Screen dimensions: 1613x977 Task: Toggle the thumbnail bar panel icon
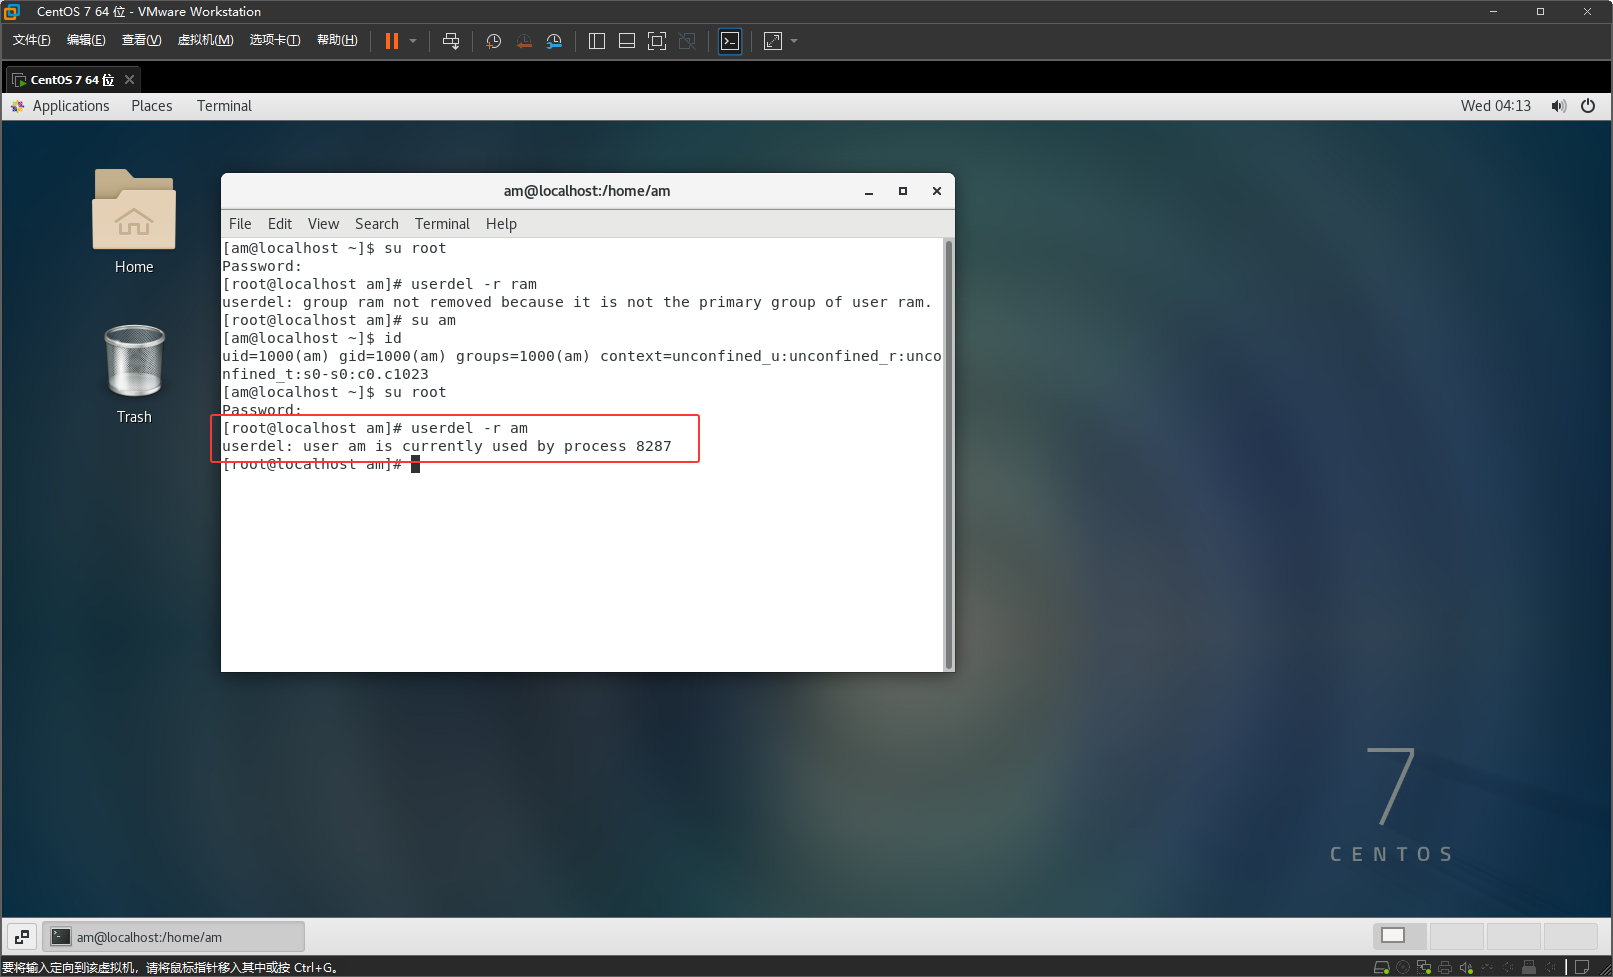click(x=627, y=41)
